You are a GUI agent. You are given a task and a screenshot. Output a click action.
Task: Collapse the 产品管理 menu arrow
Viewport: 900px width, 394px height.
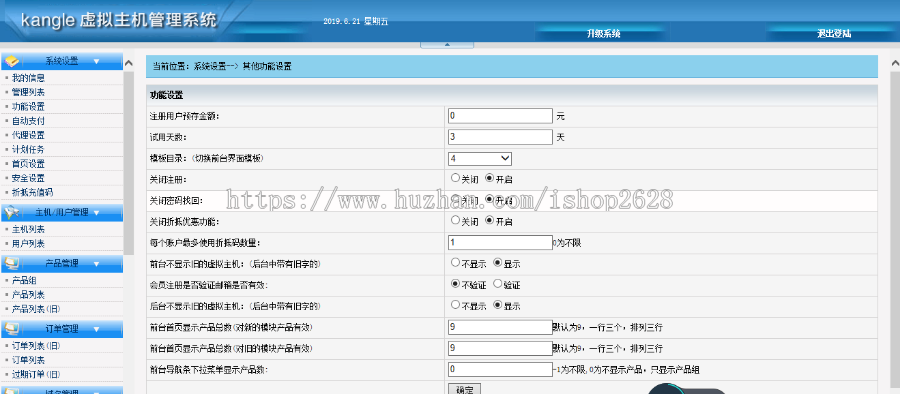[x=96, y=264]
